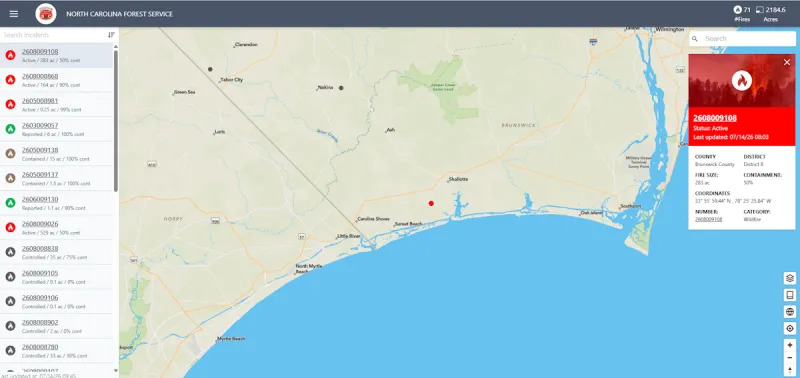Screen dimensions: 800x378
Task: Click the gray fire icon for incident 2608008902
Action: point(10,326)
